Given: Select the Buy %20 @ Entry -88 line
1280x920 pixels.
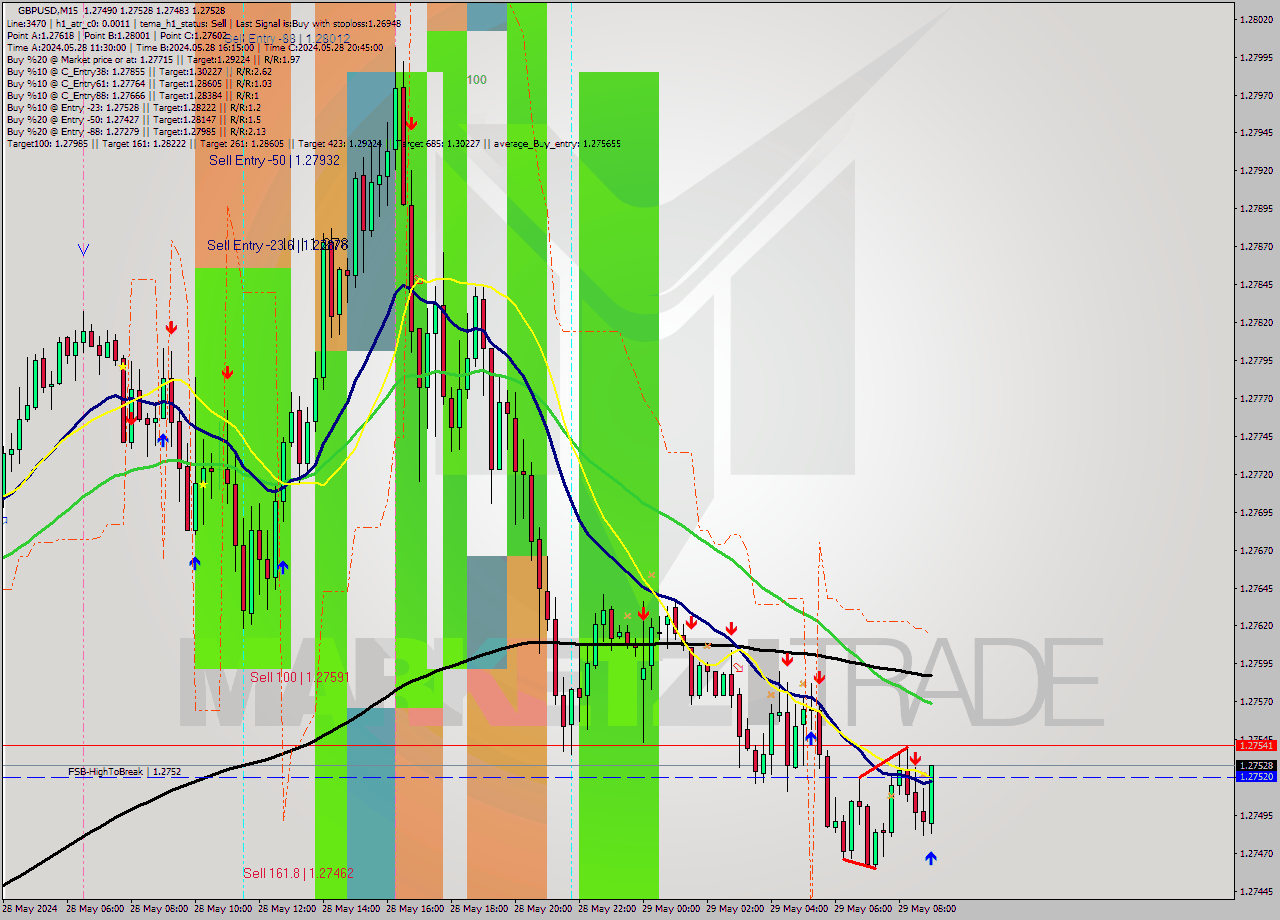Looking at the screenshot, I should (x=135, y=131).
